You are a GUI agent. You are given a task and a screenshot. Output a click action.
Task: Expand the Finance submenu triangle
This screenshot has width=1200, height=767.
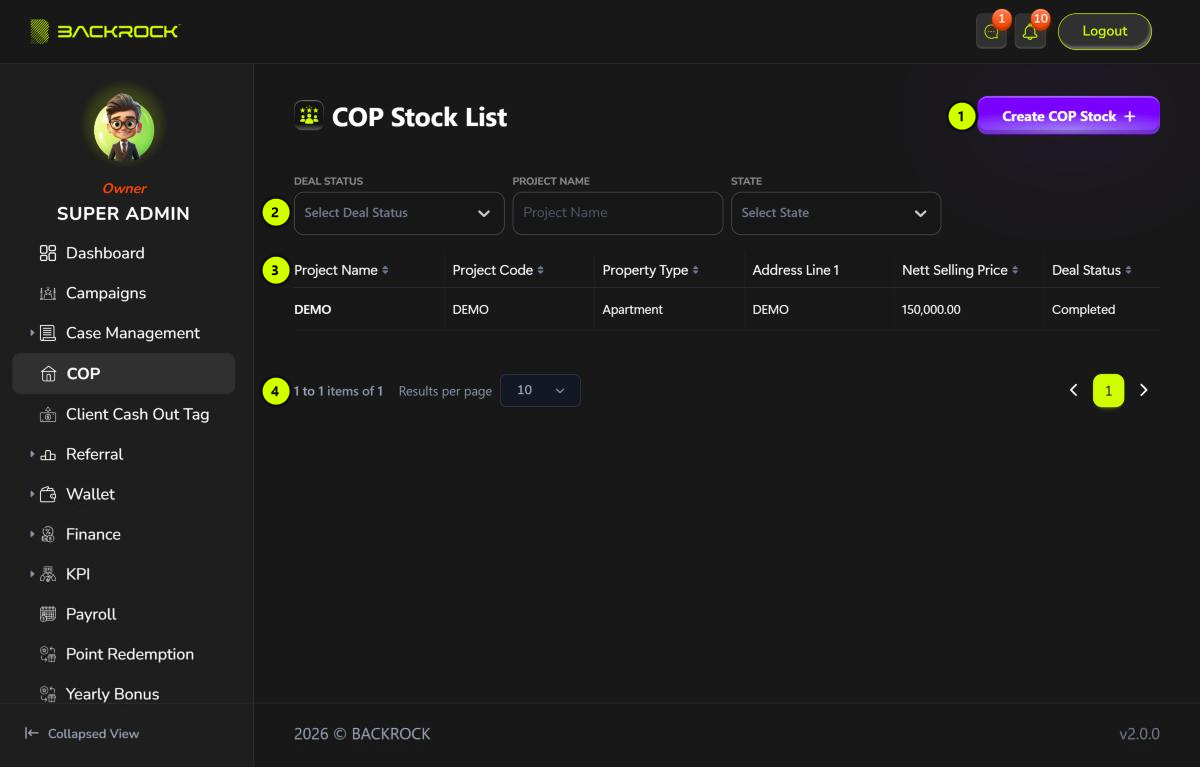coord(32,534)
